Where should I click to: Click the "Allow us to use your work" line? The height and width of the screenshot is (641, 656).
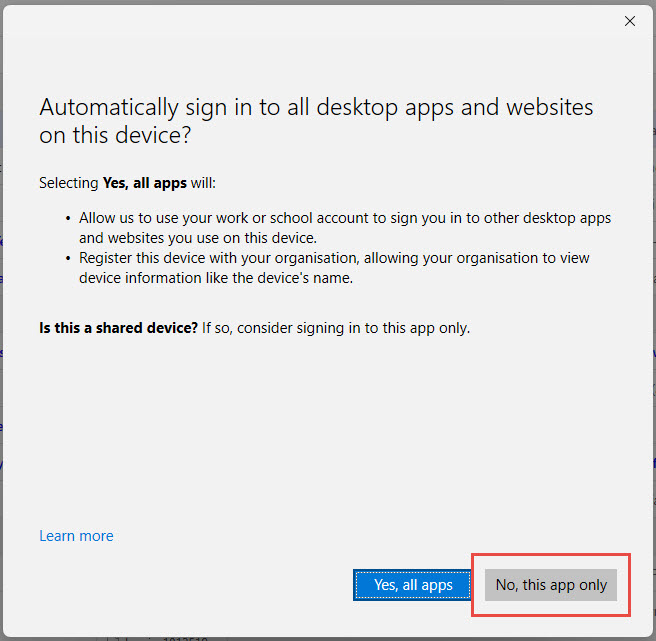345,218
